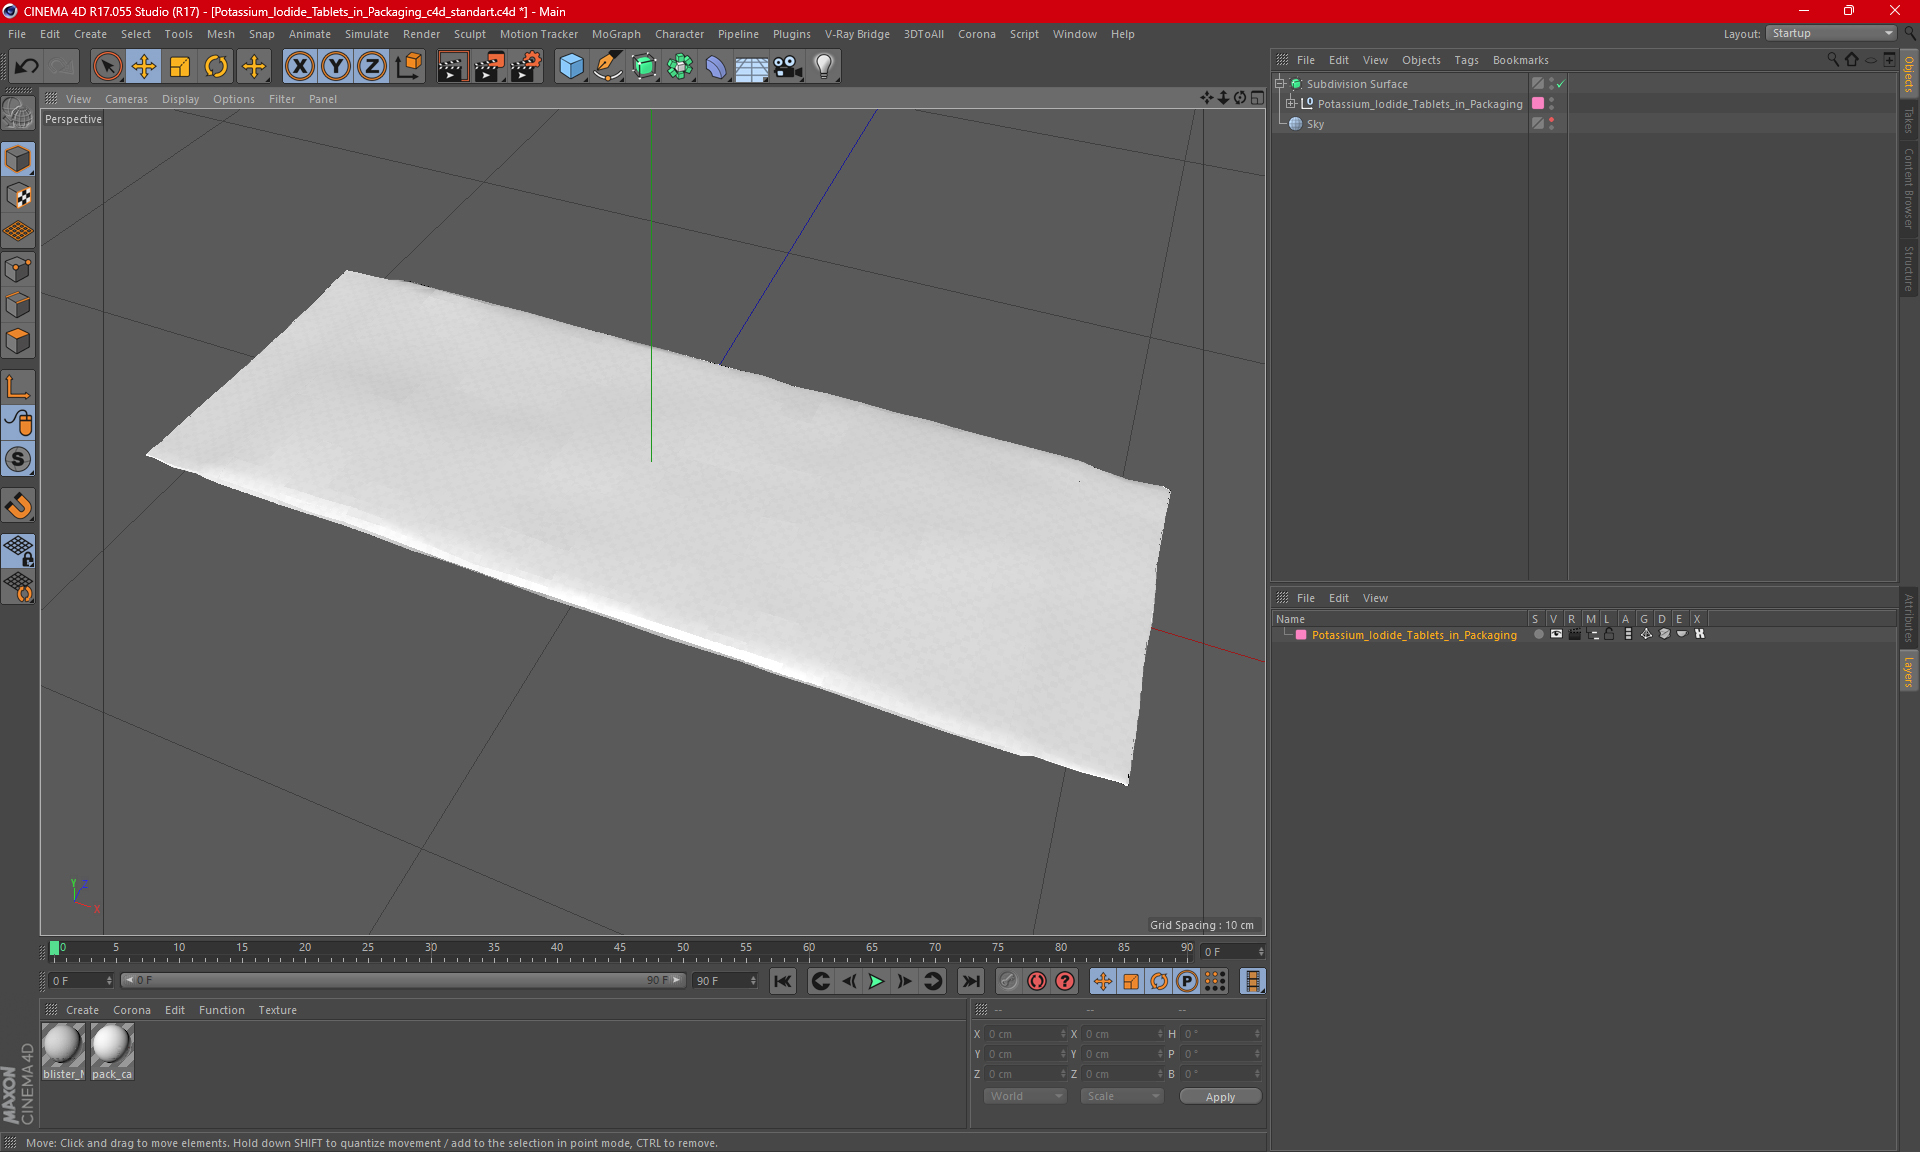1920x1152 pixels.
Task: Enable the Axis tool in sidebar
Action: pos(19,387)
